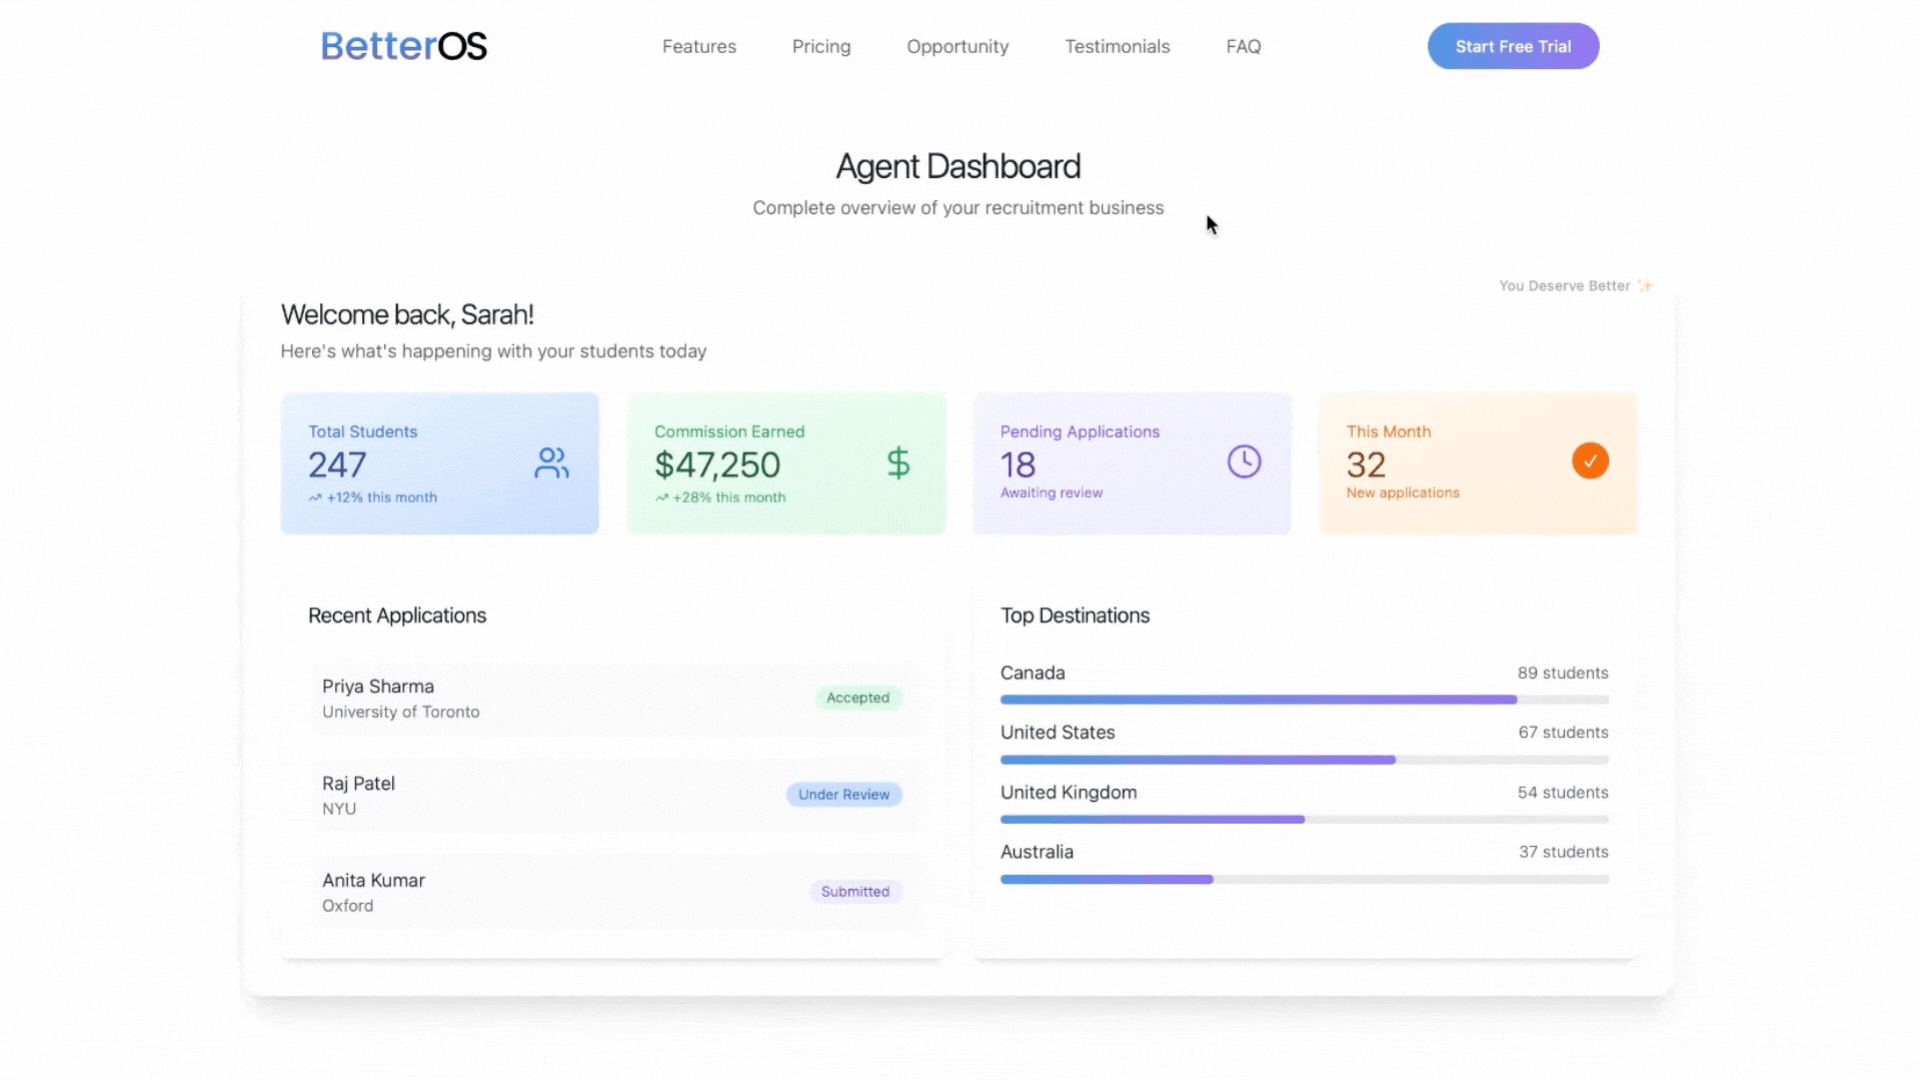Screen dimensions: 1920x1080
Task: Open the FAQ link
Action: (1243, 47)
